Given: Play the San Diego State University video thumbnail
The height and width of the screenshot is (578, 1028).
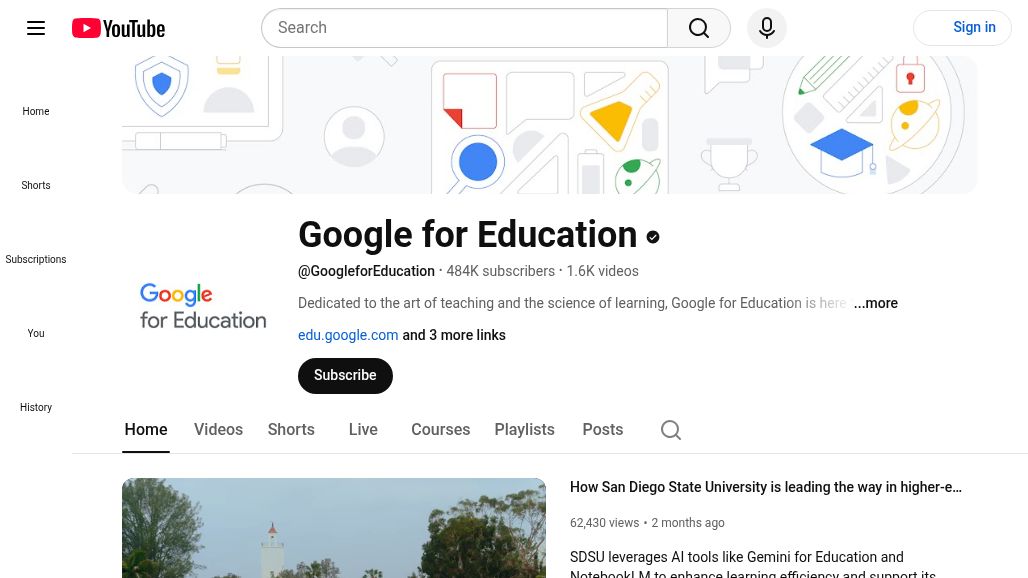Looking at the screenshot, I should 334,528.
